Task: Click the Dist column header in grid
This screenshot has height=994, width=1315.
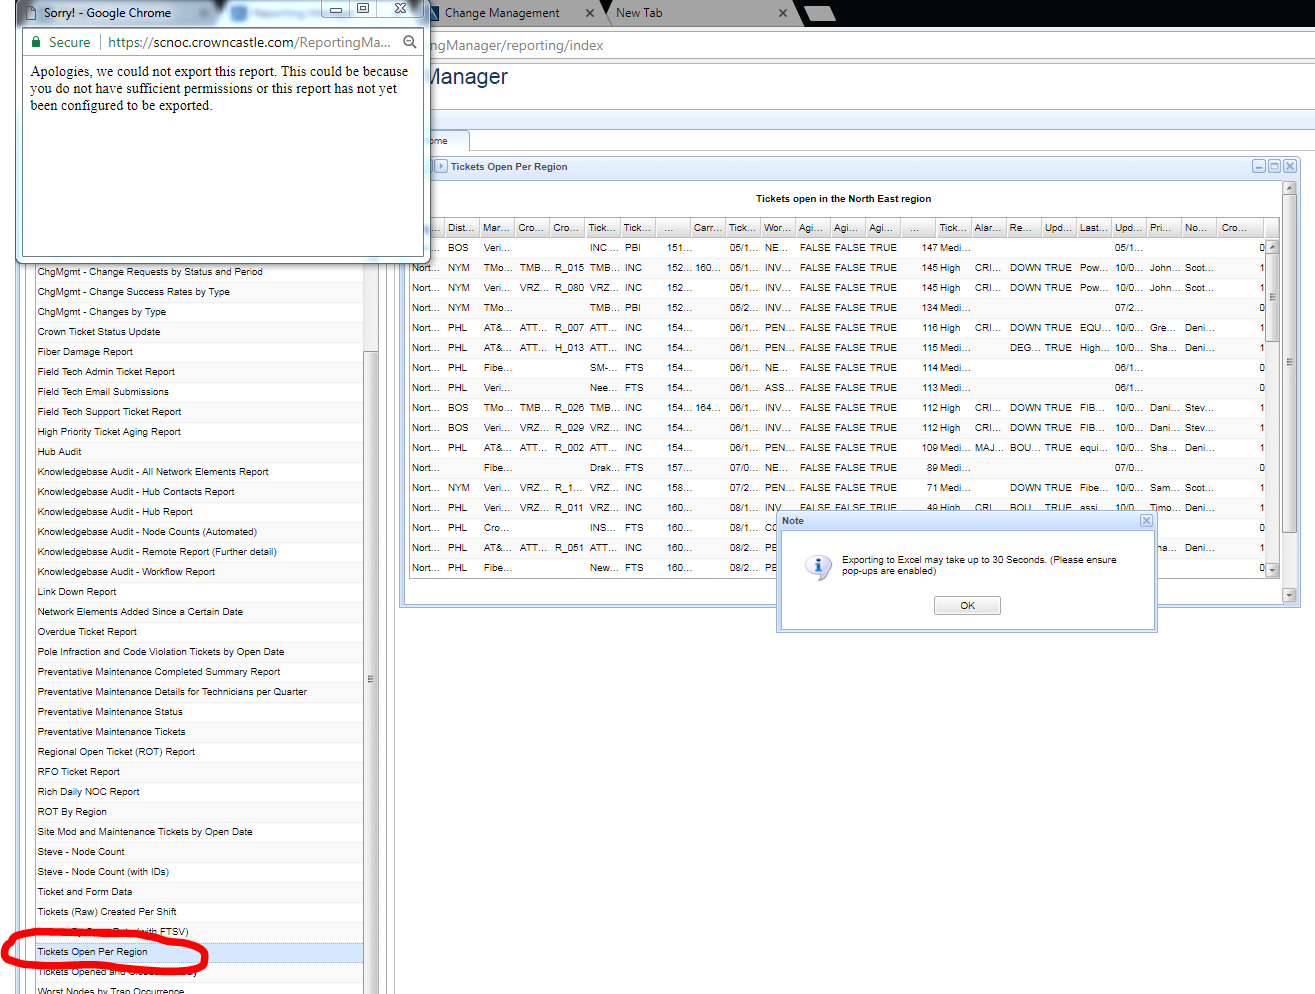Action: click(460, 228)
